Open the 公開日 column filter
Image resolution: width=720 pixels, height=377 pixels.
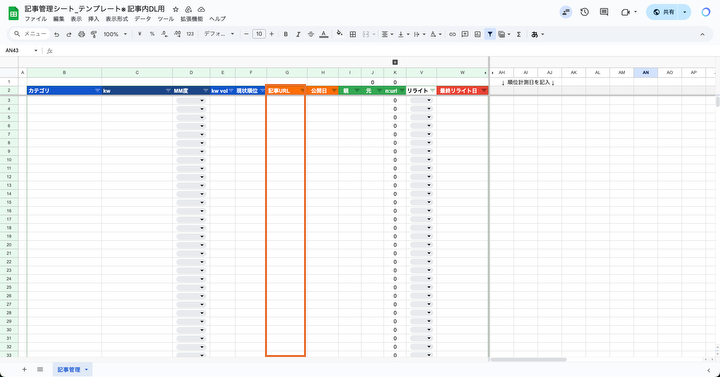pos(334,91)
